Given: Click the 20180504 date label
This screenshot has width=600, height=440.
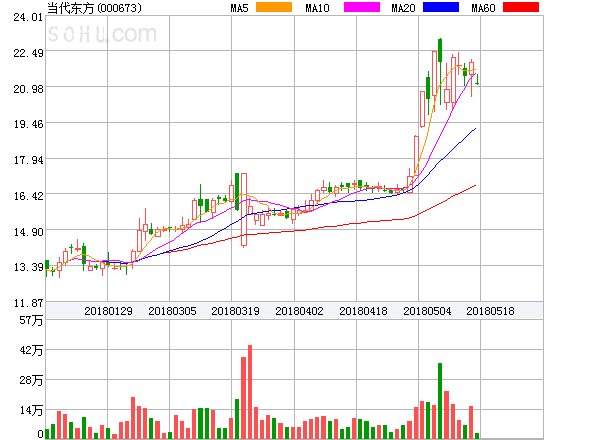Looking at the screenshot, I should [427, 311].
